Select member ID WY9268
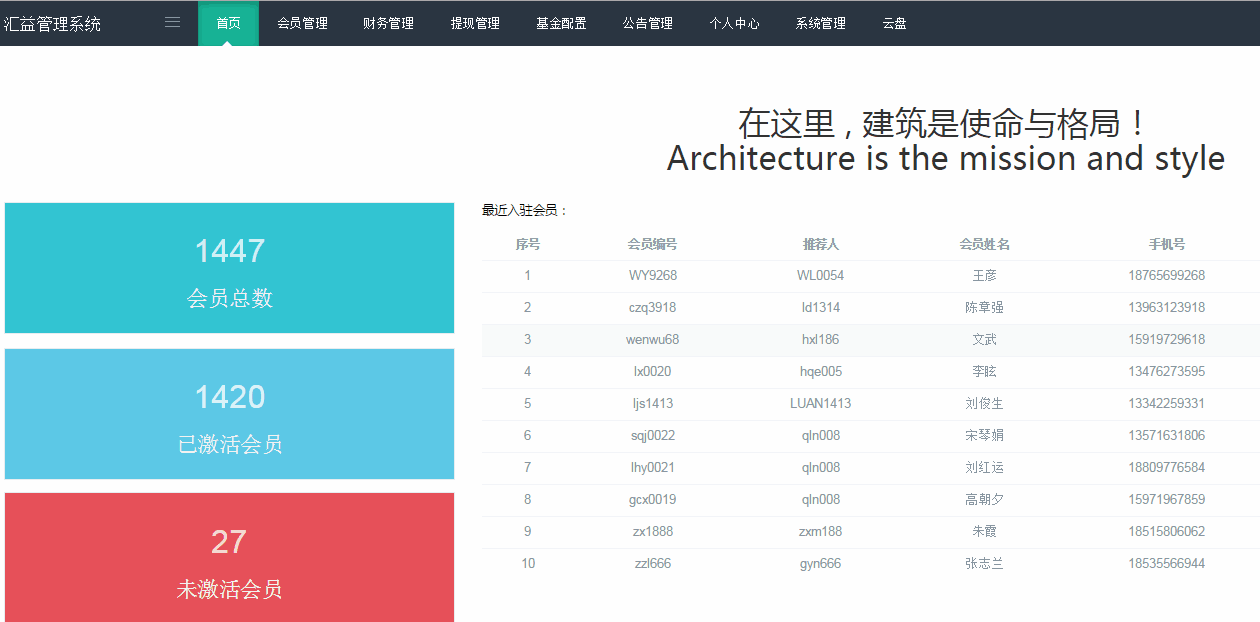 653,276
